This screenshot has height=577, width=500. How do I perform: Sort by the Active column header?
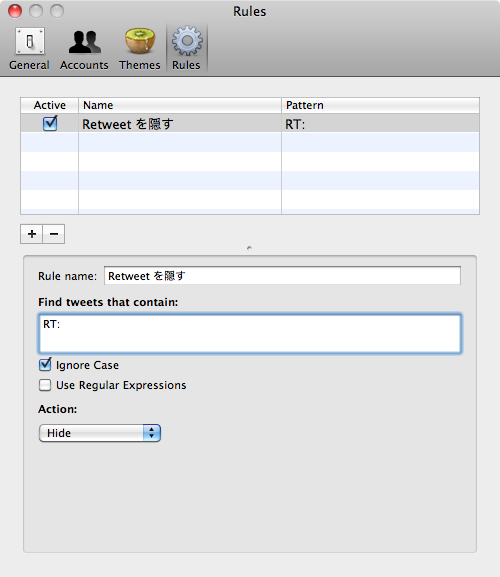tap(49, 105)
